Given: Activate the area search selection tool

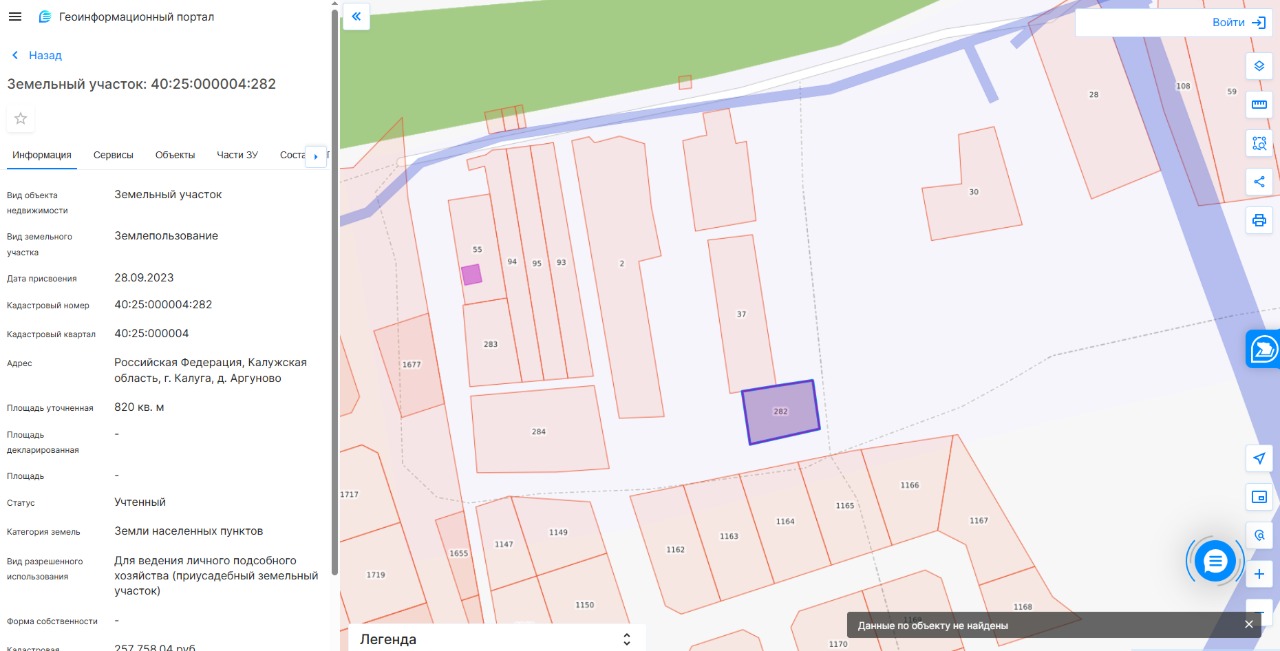Looking at the screenshot, I should (x=1259, y=143).
